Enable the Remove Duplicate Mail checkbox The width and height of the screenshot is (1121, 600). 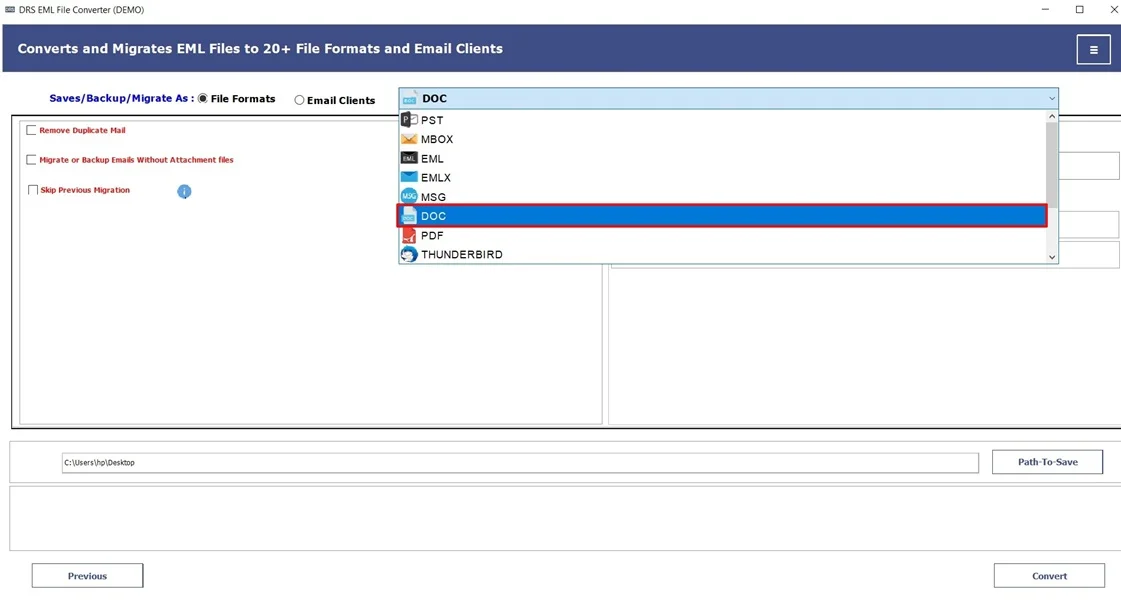31,130
